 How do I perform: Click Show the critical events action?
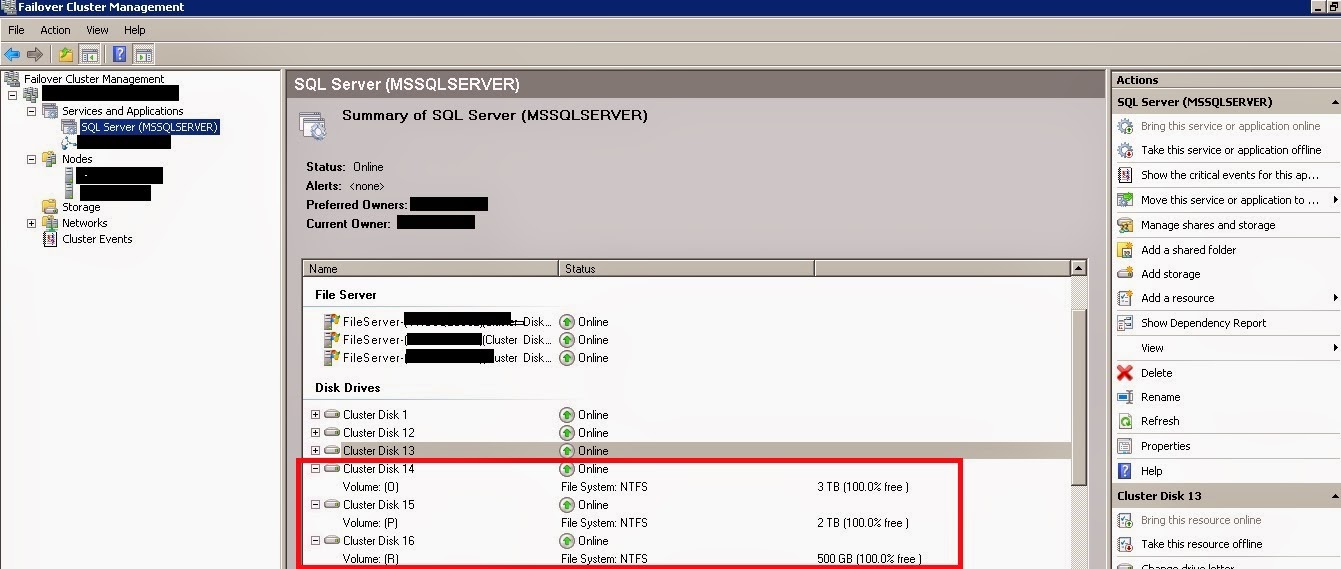[x=1230, y=175]
